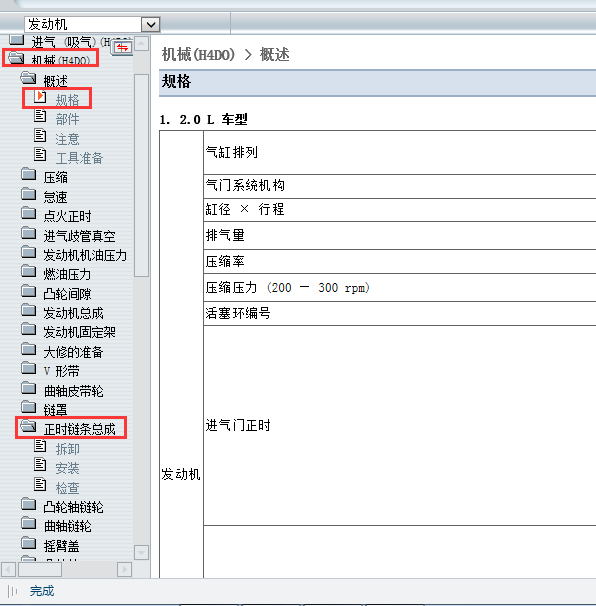The height and width of the screenshot is (606, 596).
Task: Click the active page icon beside 规格
Action: click(x=40, y=97)
